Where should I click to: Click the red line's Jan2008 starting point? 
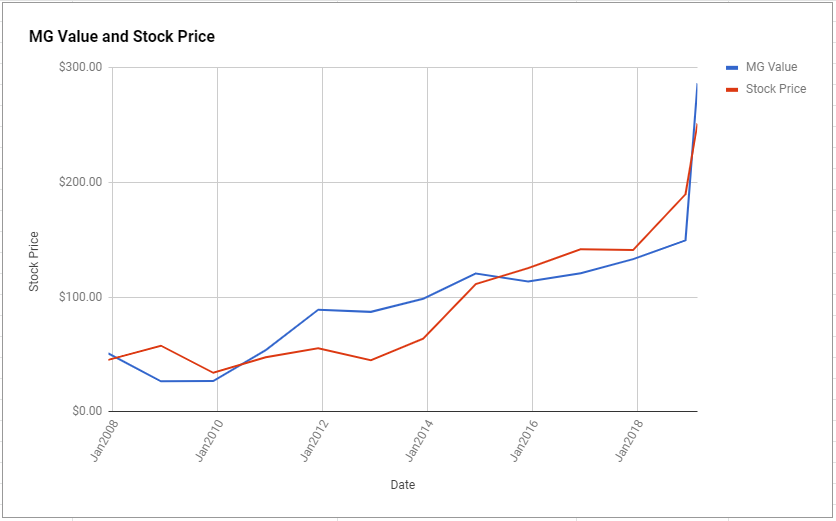[x=109, y=359]
